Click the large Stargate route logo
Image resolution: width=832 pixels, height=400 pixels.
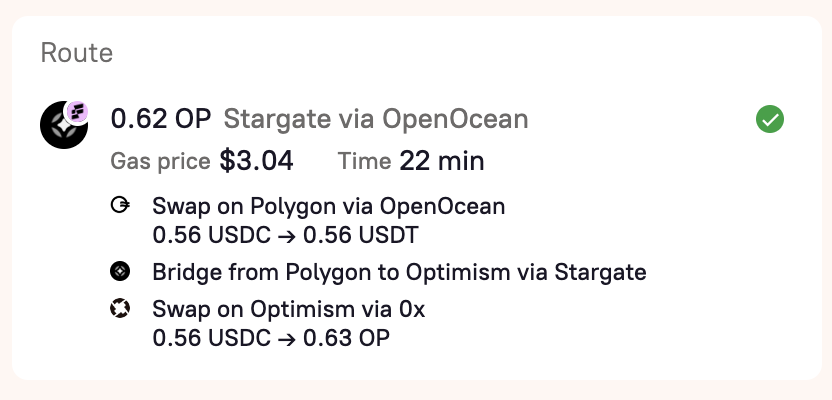[64, 125]
